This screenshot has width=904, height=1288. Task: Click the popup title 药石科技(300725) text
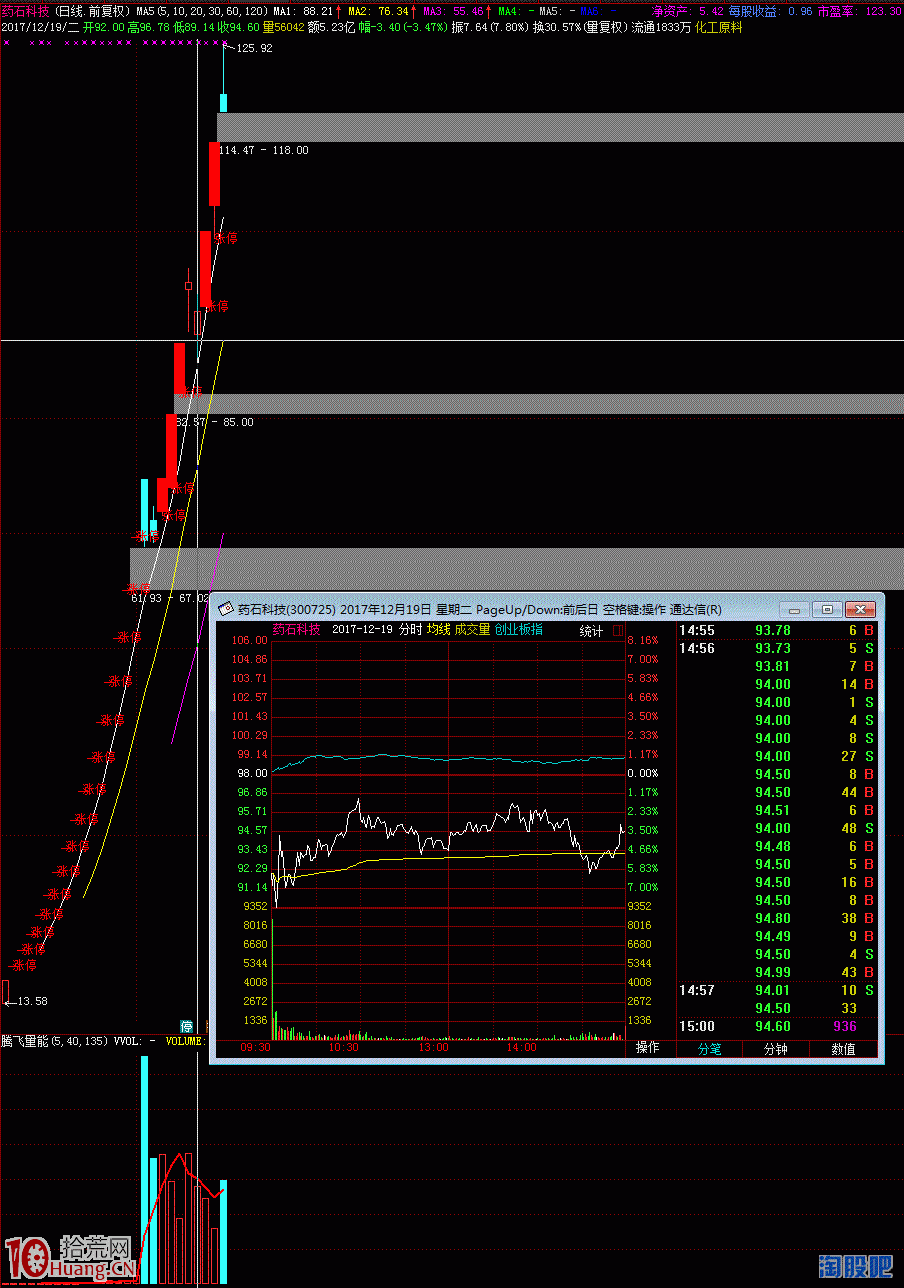286,609
